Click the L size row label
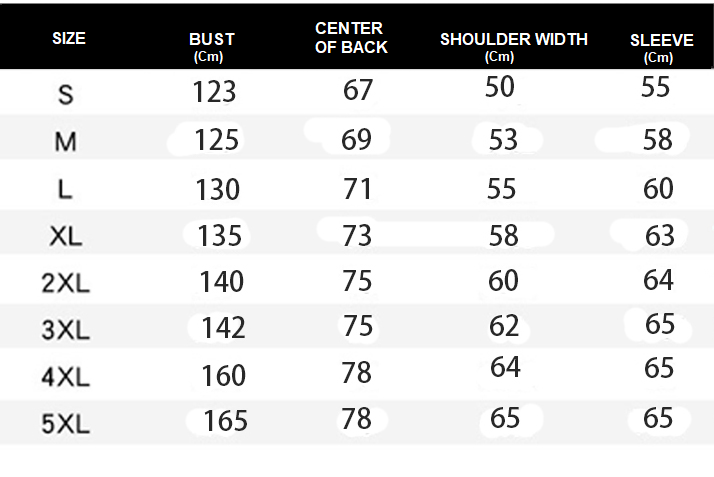 tap(66, 189)
